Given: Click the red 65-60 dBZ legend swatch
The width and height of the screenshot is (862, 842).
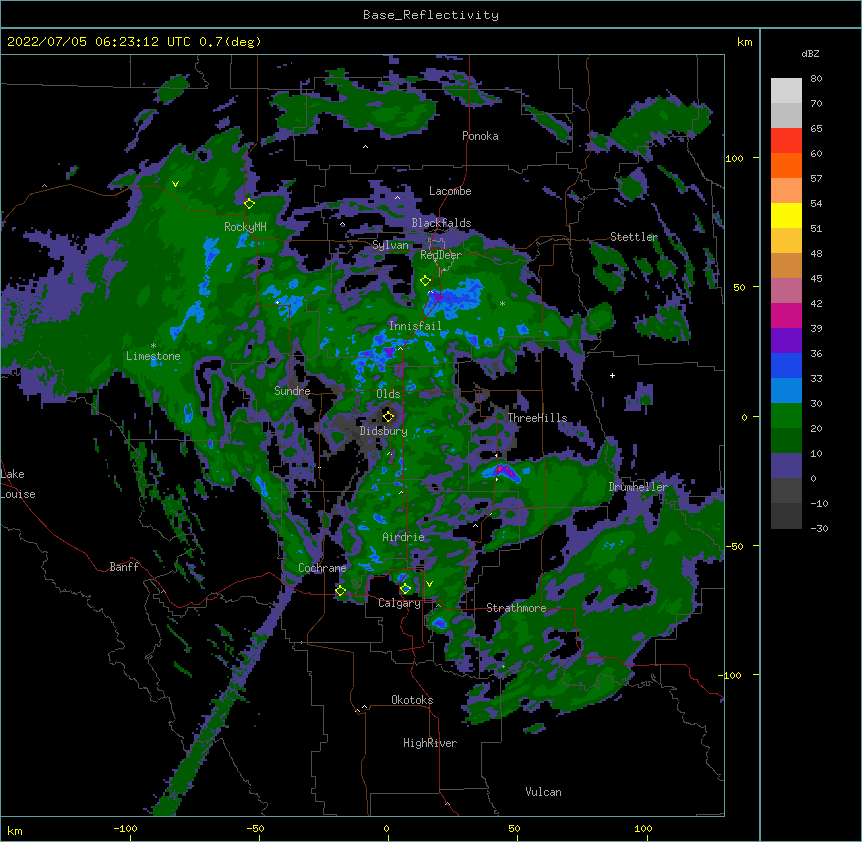Looking at the screenshot, I should point(786,141).
